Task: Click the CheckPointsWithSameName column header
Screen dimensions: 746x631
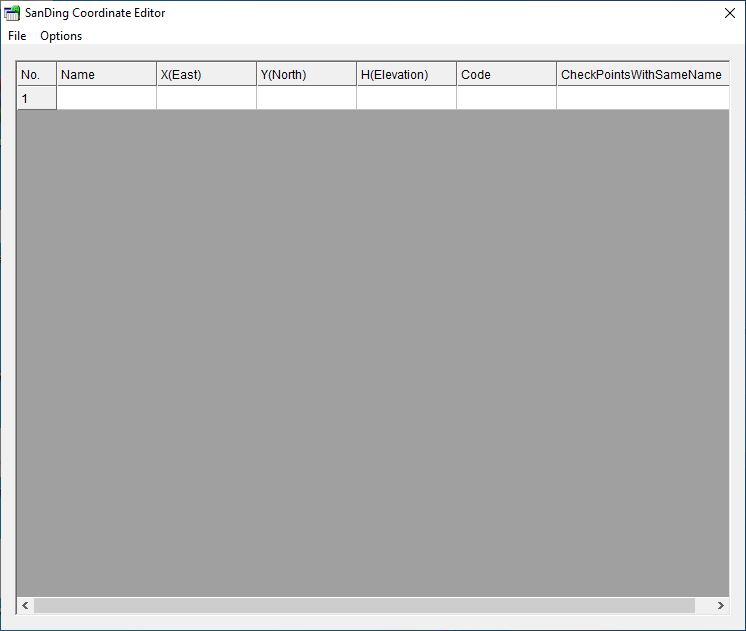Action: tap(641, 74)
